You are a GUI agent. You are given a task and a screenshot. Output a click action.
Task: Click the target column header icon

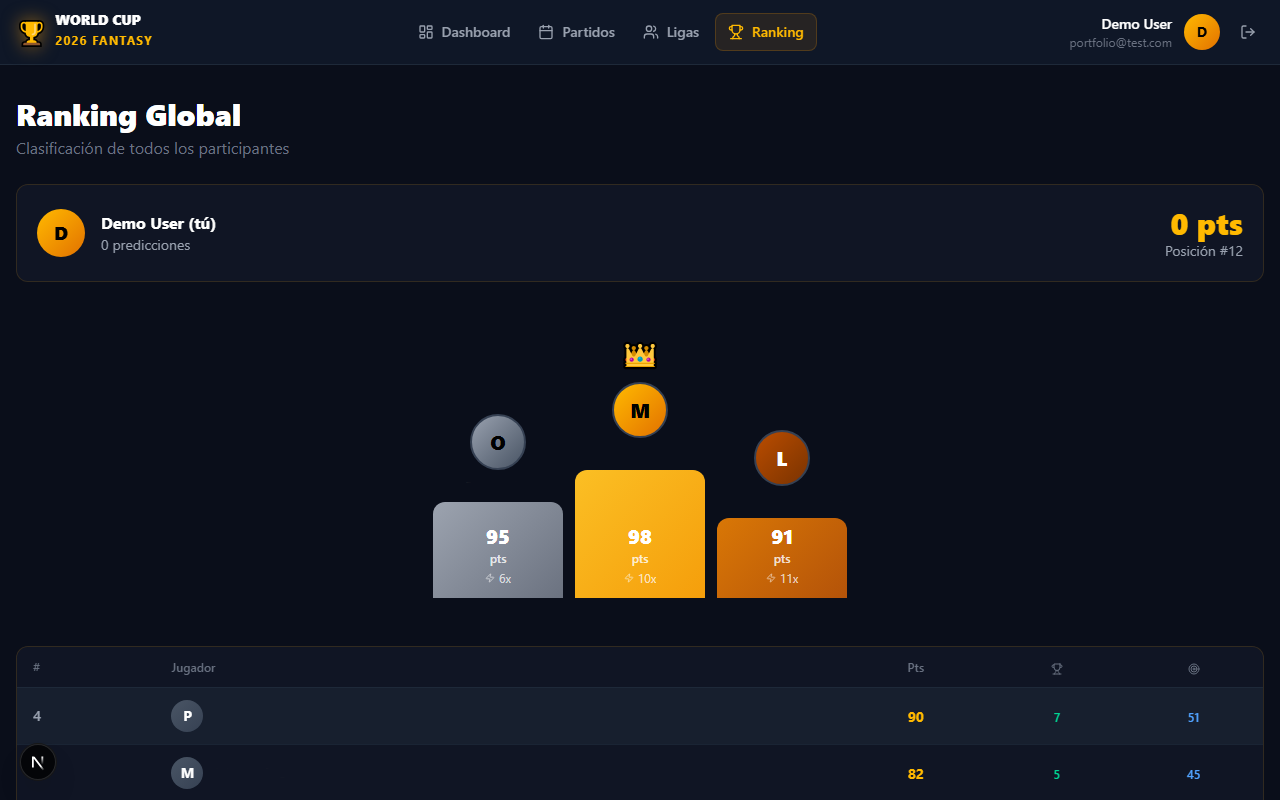click(x=1194, y=668)
